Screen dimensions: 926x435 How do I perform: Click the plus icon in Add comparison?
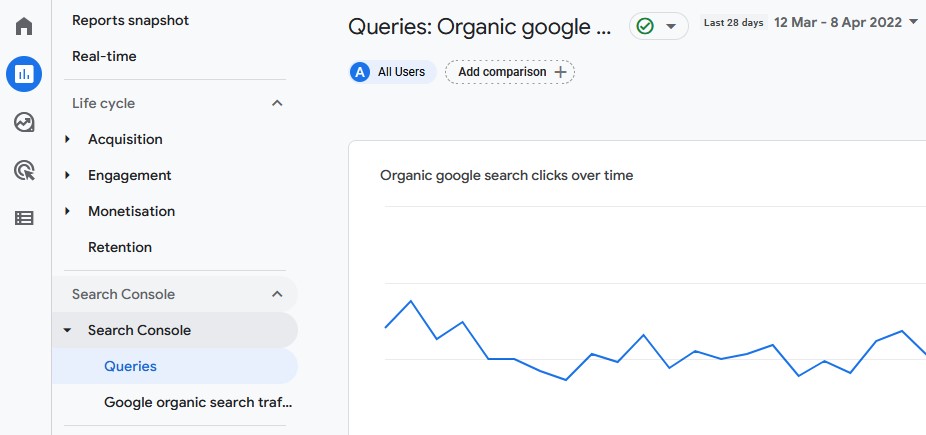(x=560, y=72)
